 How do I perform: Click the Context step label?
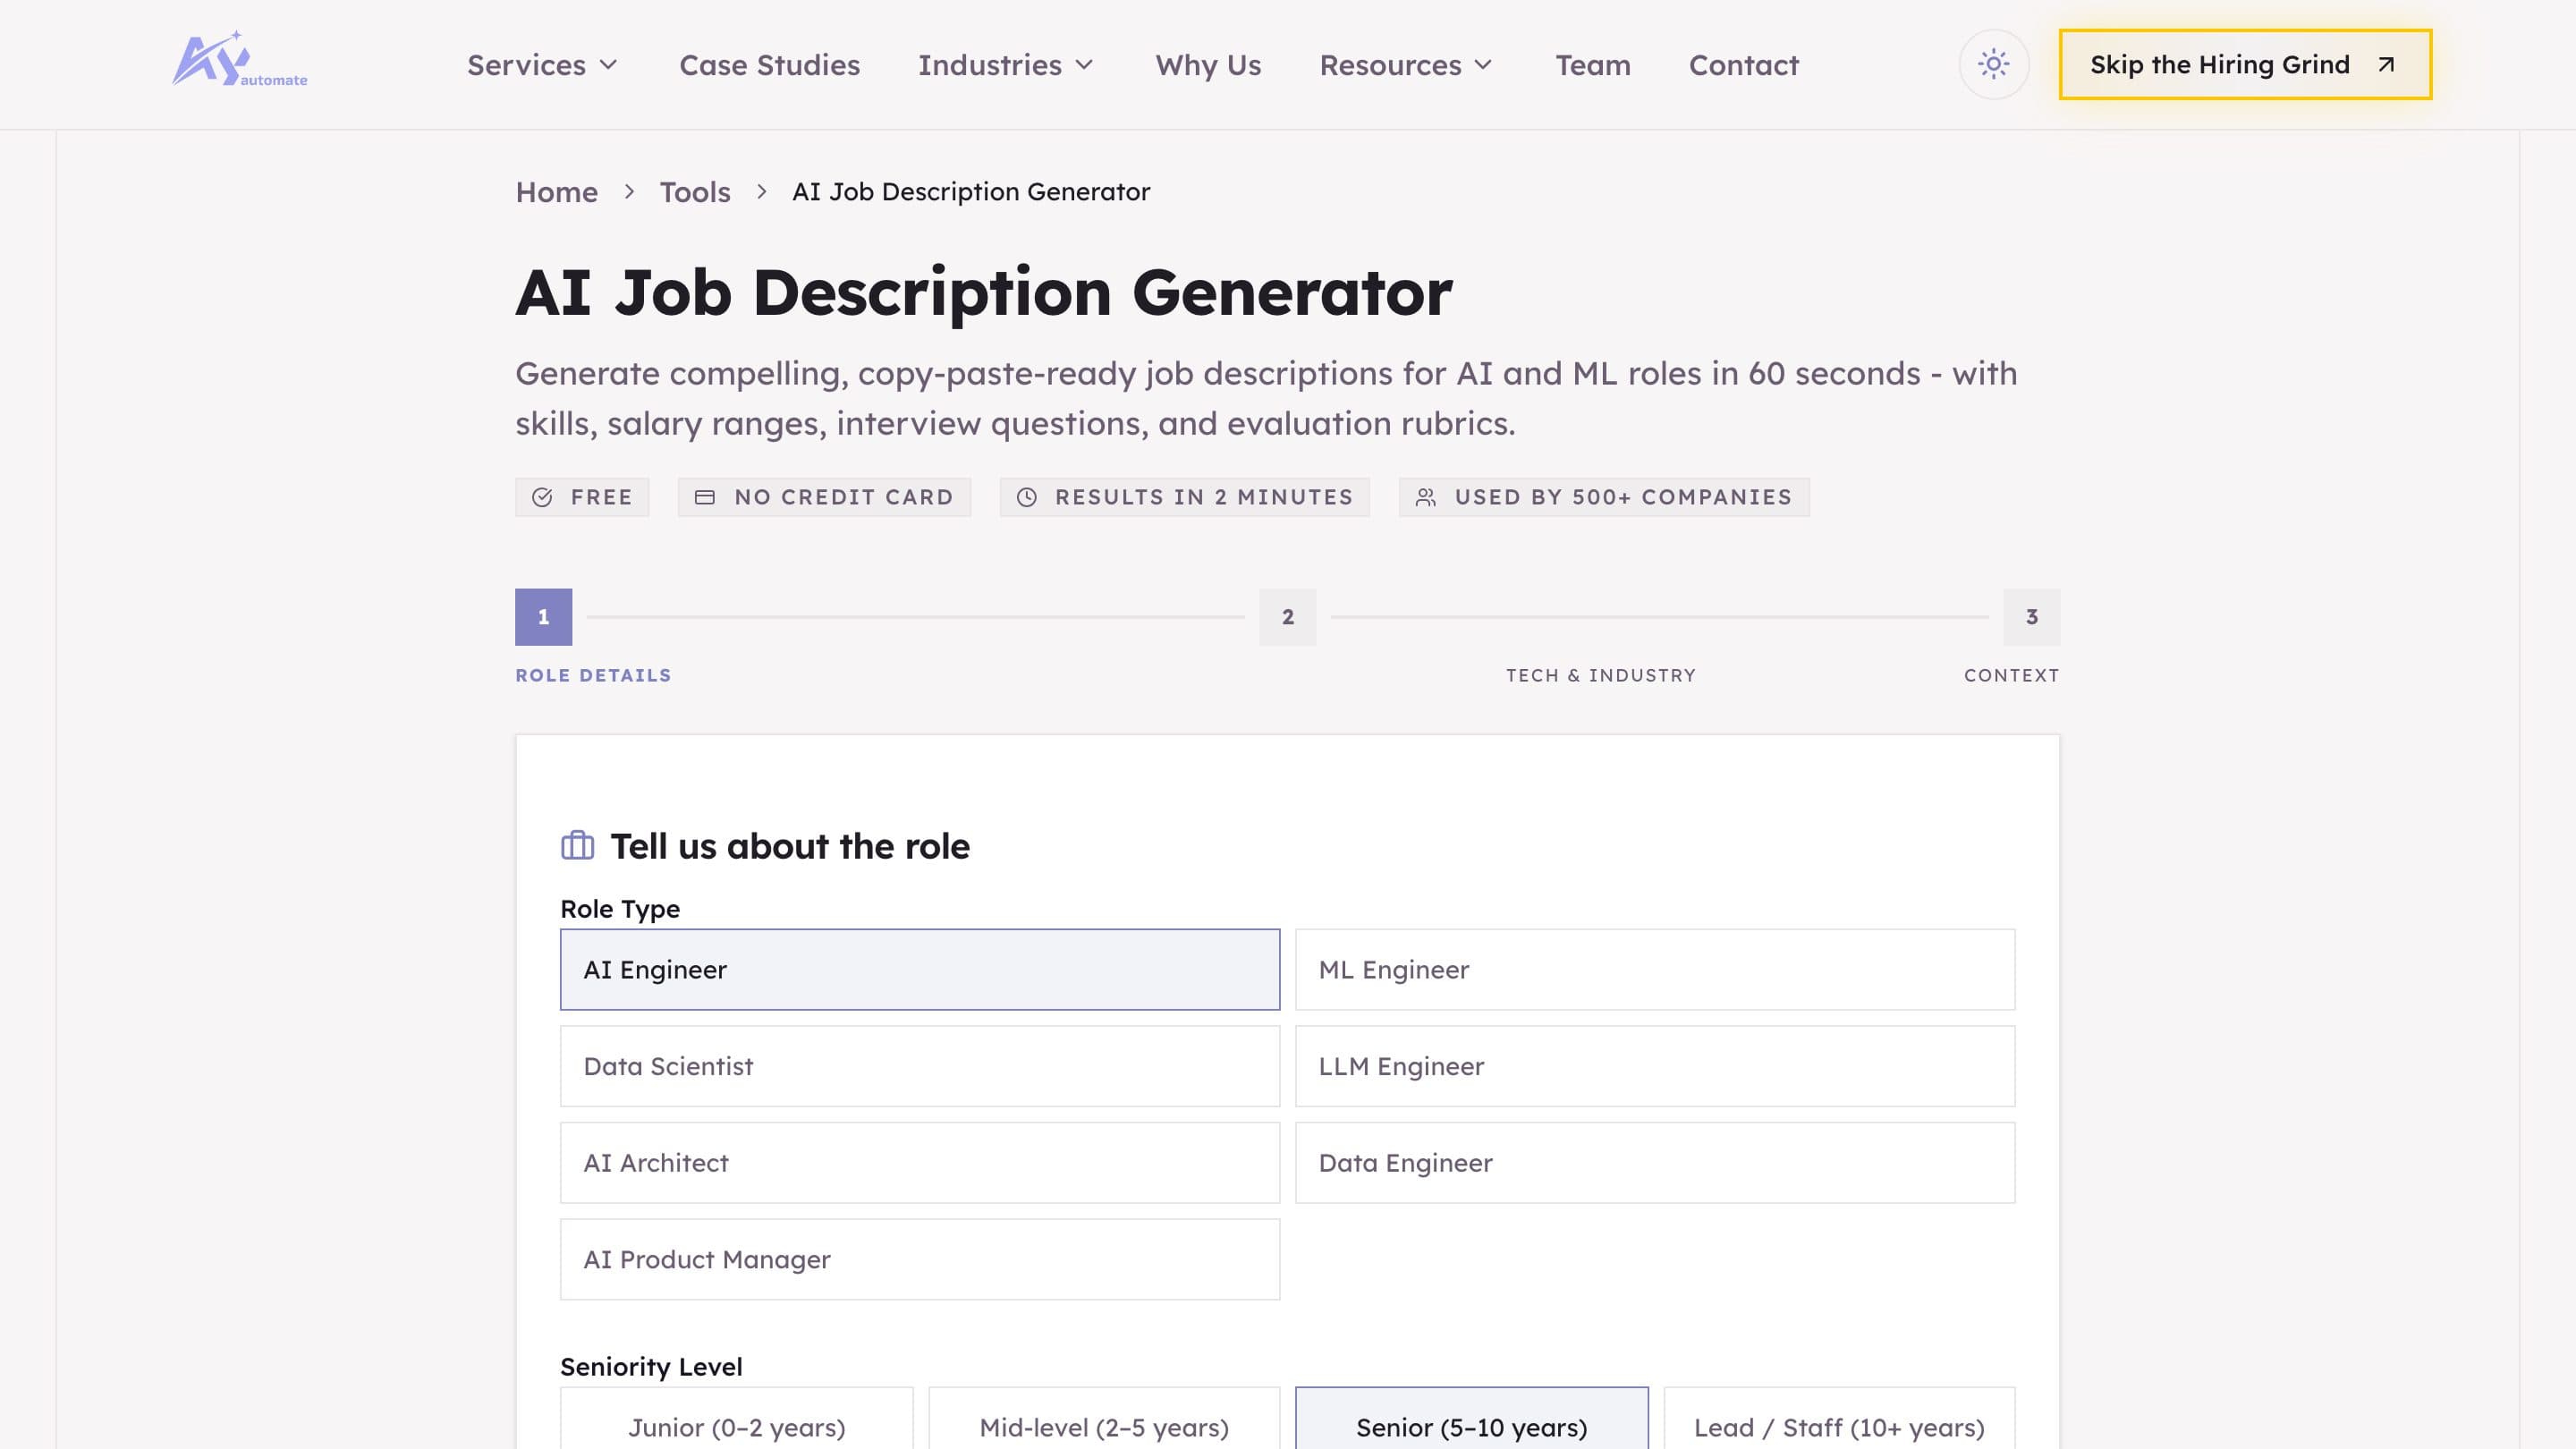(x=2011, y=675)
